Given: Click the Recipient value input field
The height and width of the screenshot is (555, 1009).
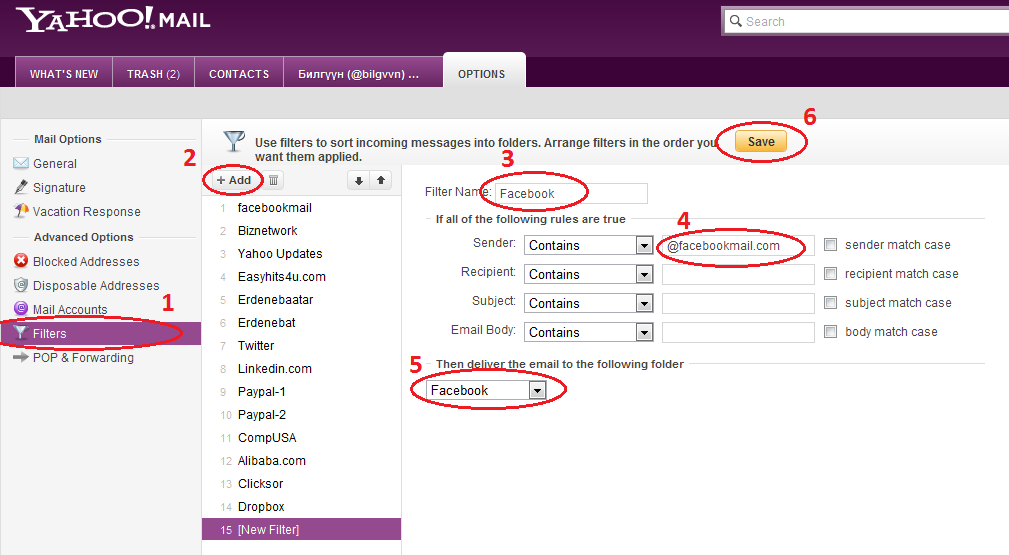Looking at the screenshot, I should [x=738, y=274].
